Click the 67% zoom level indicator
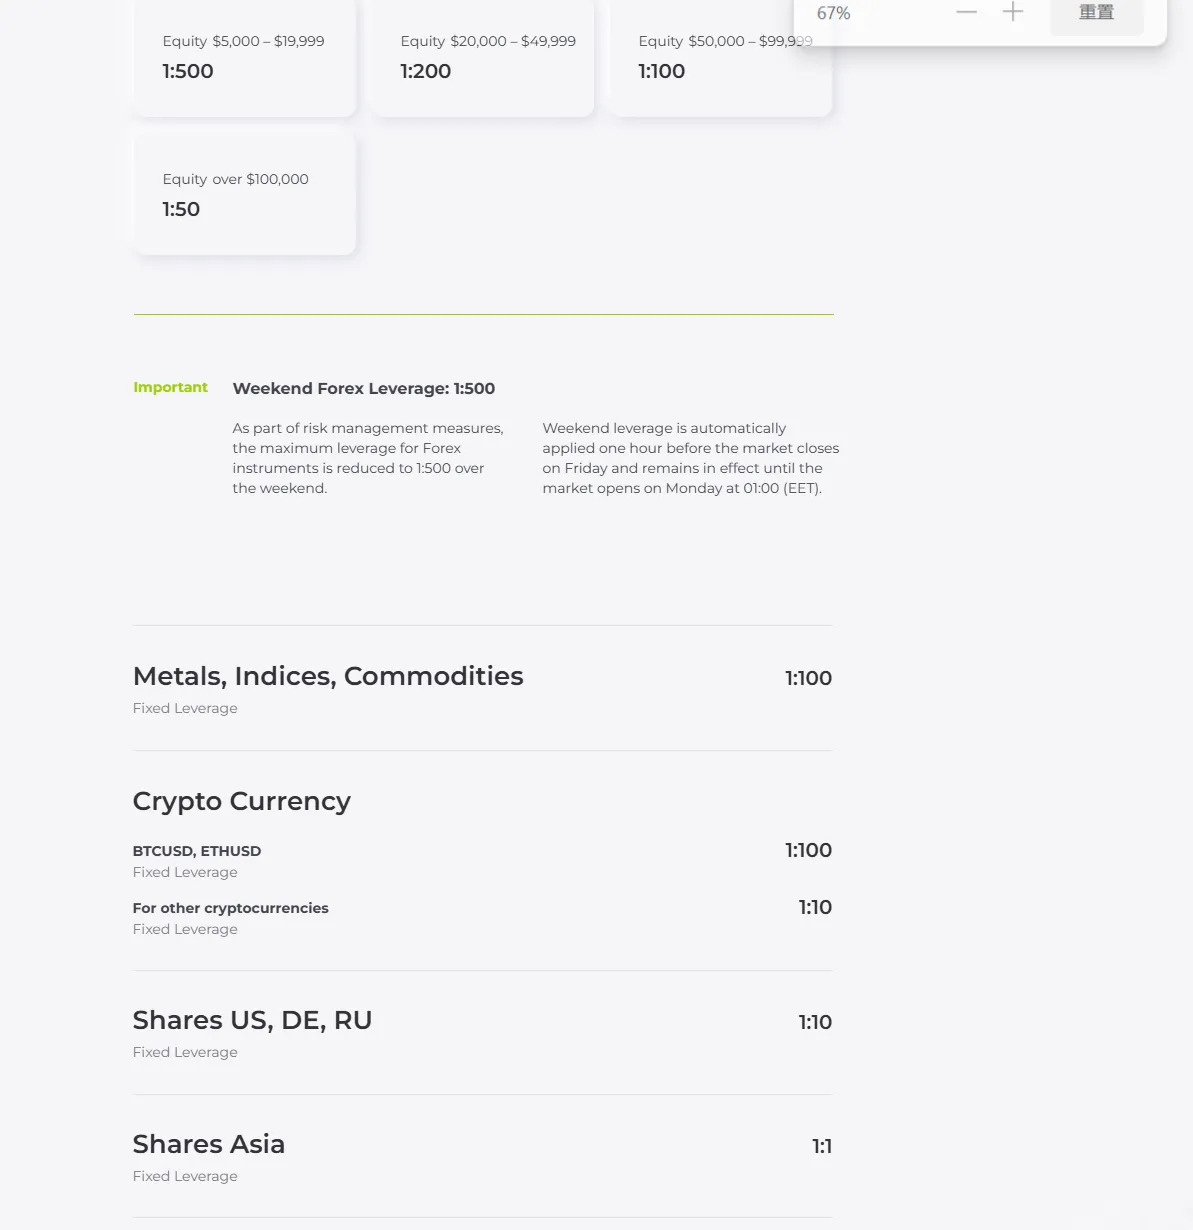This screenshot has height=1230, width=1193. click(x=833, y=13)
